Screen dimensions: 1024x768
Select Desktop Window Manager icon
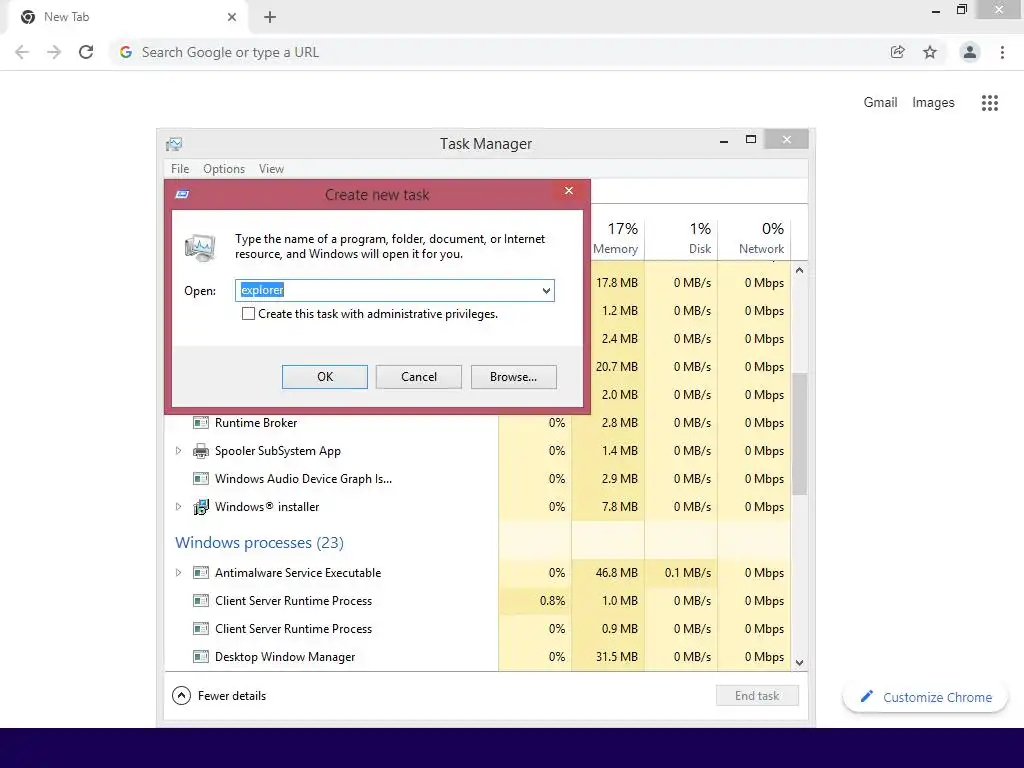(x=200, y=656)
